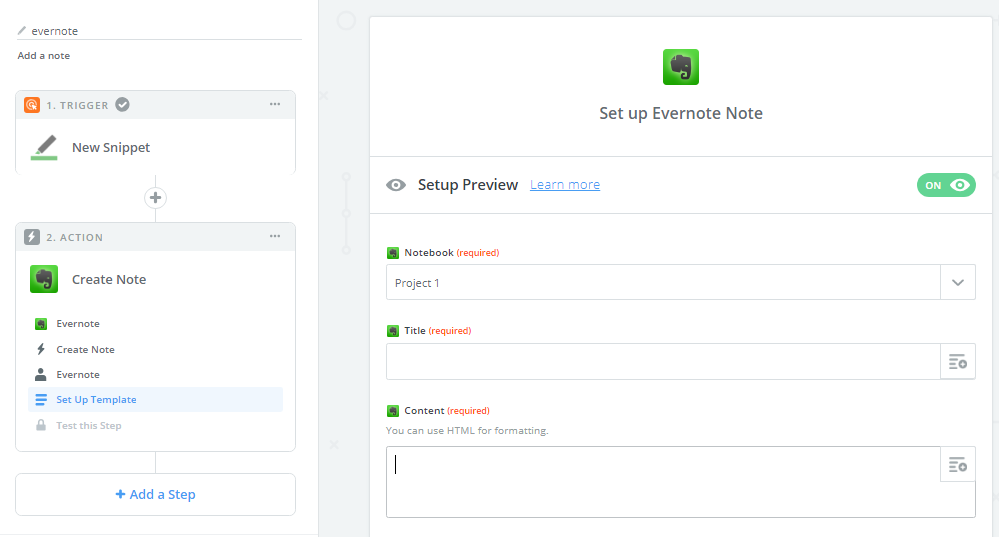Select Set Up Template step

point(96,400)
